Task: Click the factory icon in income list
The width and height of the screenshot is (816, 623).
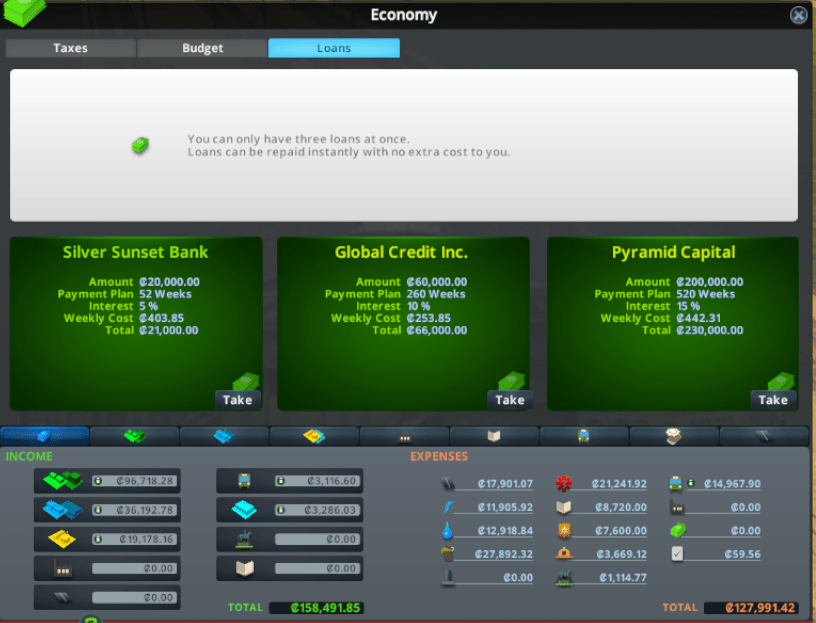Action: click(x=62, y=568)
